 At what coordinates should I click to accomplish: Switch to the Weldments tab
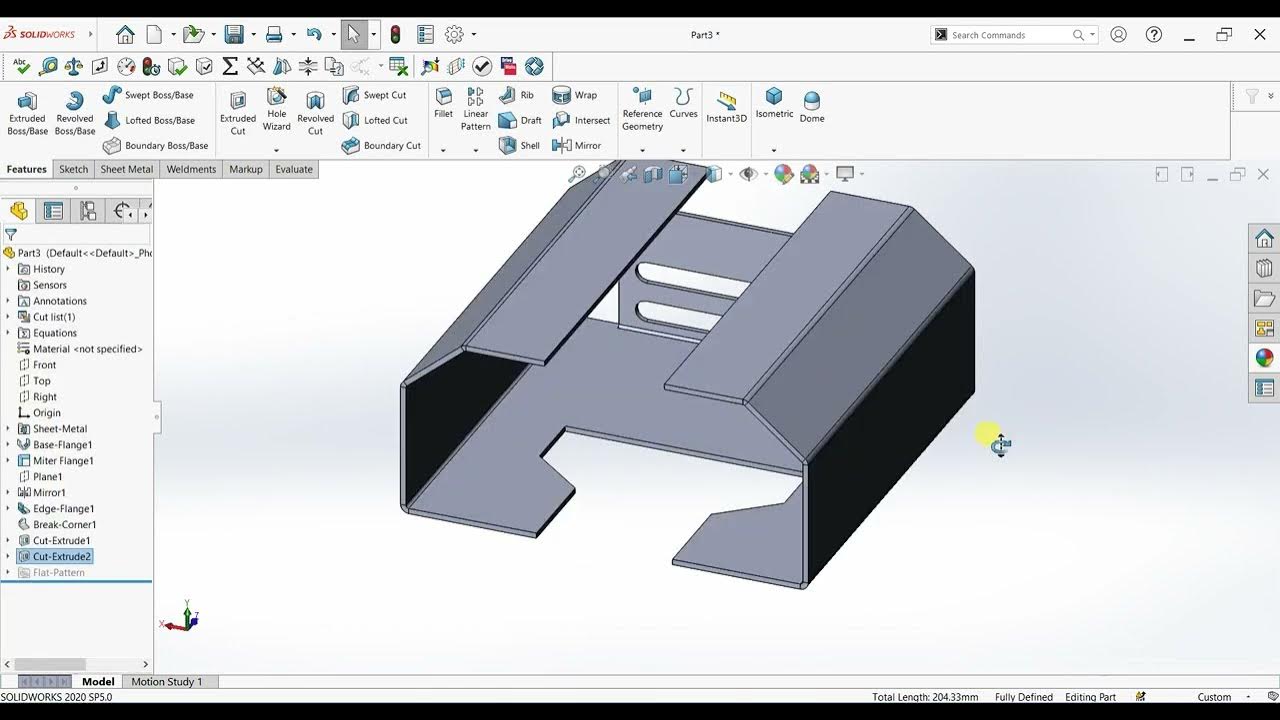click(191, 169)
